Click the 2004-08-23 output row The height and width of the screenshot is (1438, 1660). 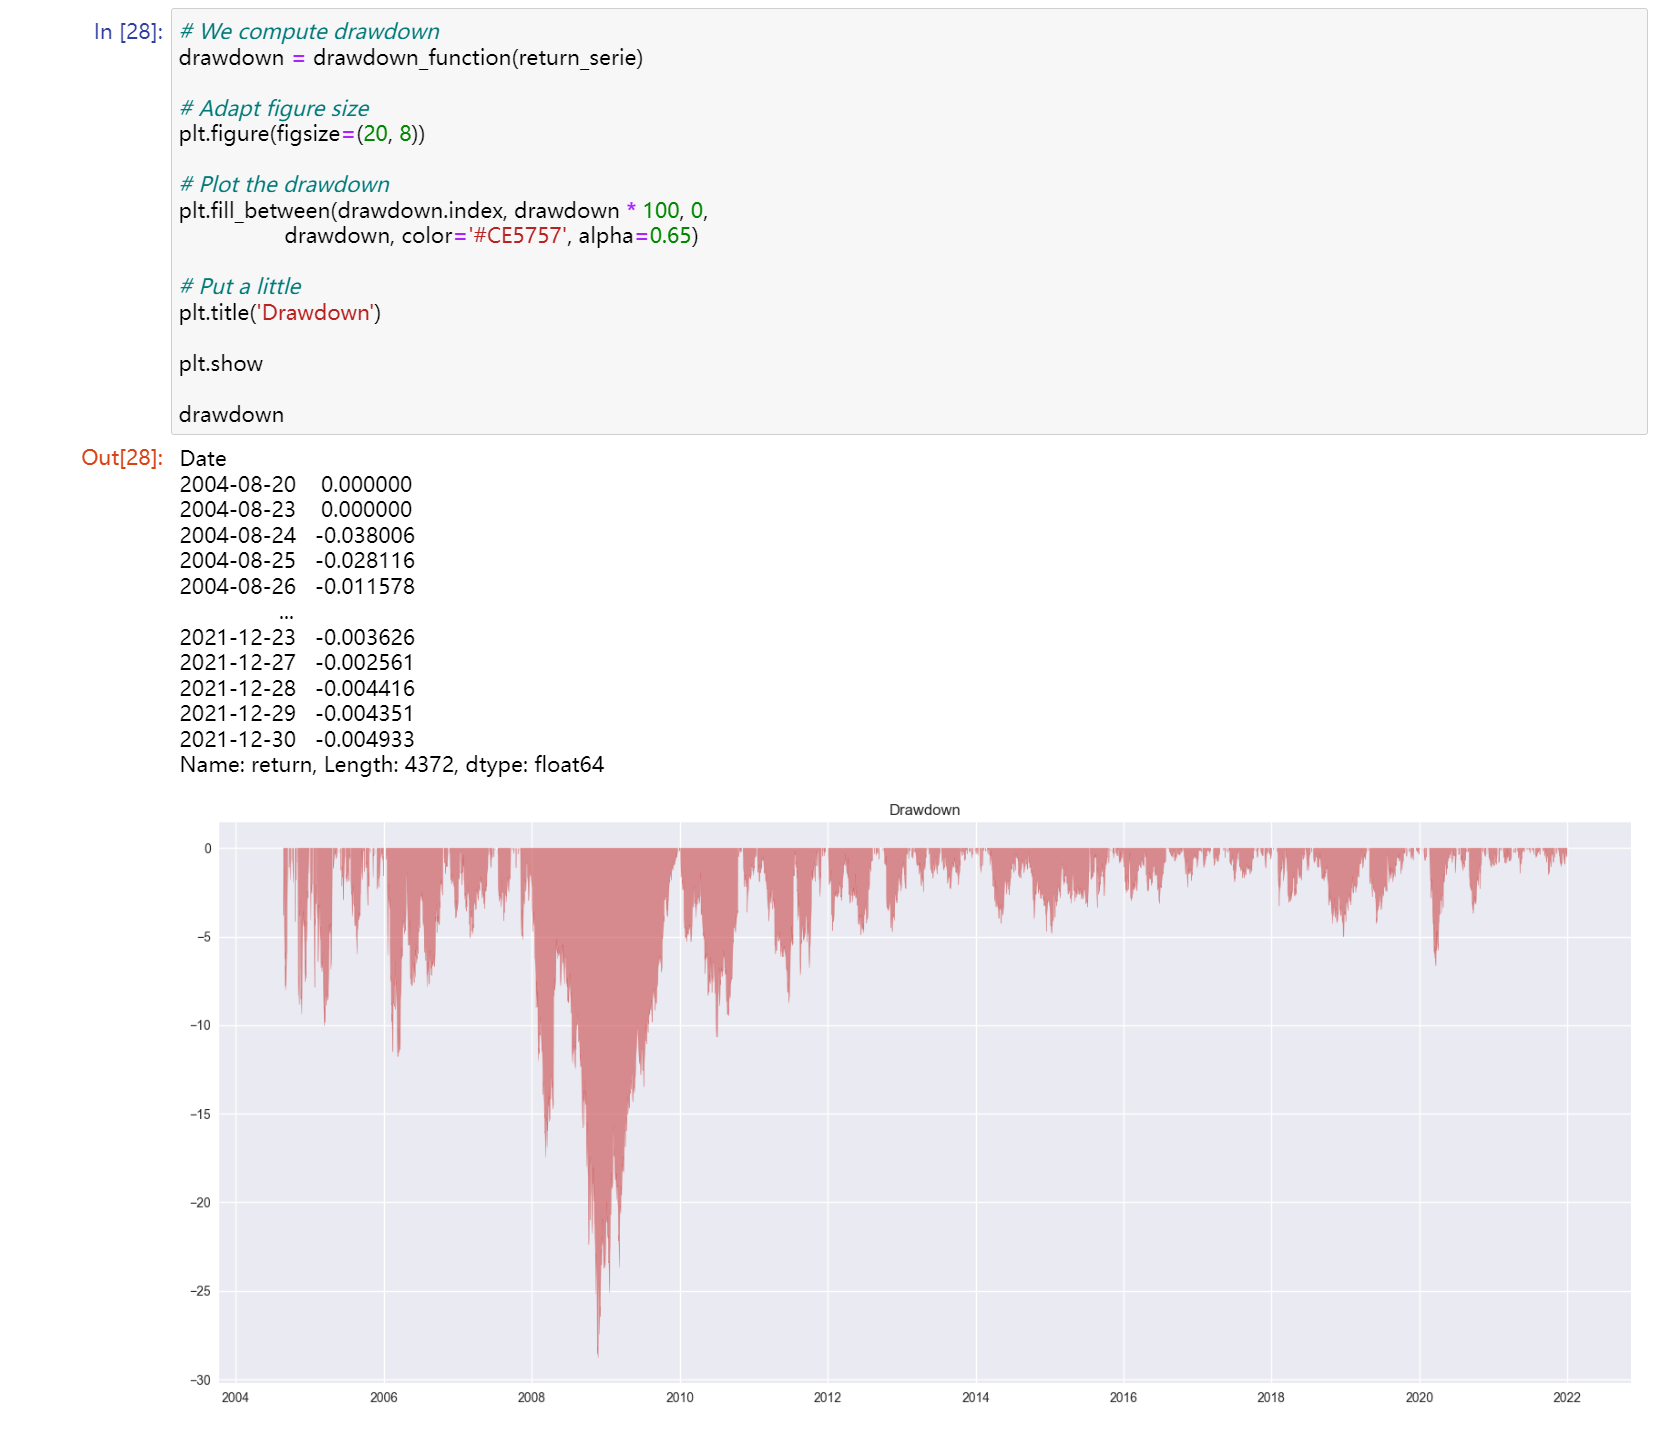(296, 510)
